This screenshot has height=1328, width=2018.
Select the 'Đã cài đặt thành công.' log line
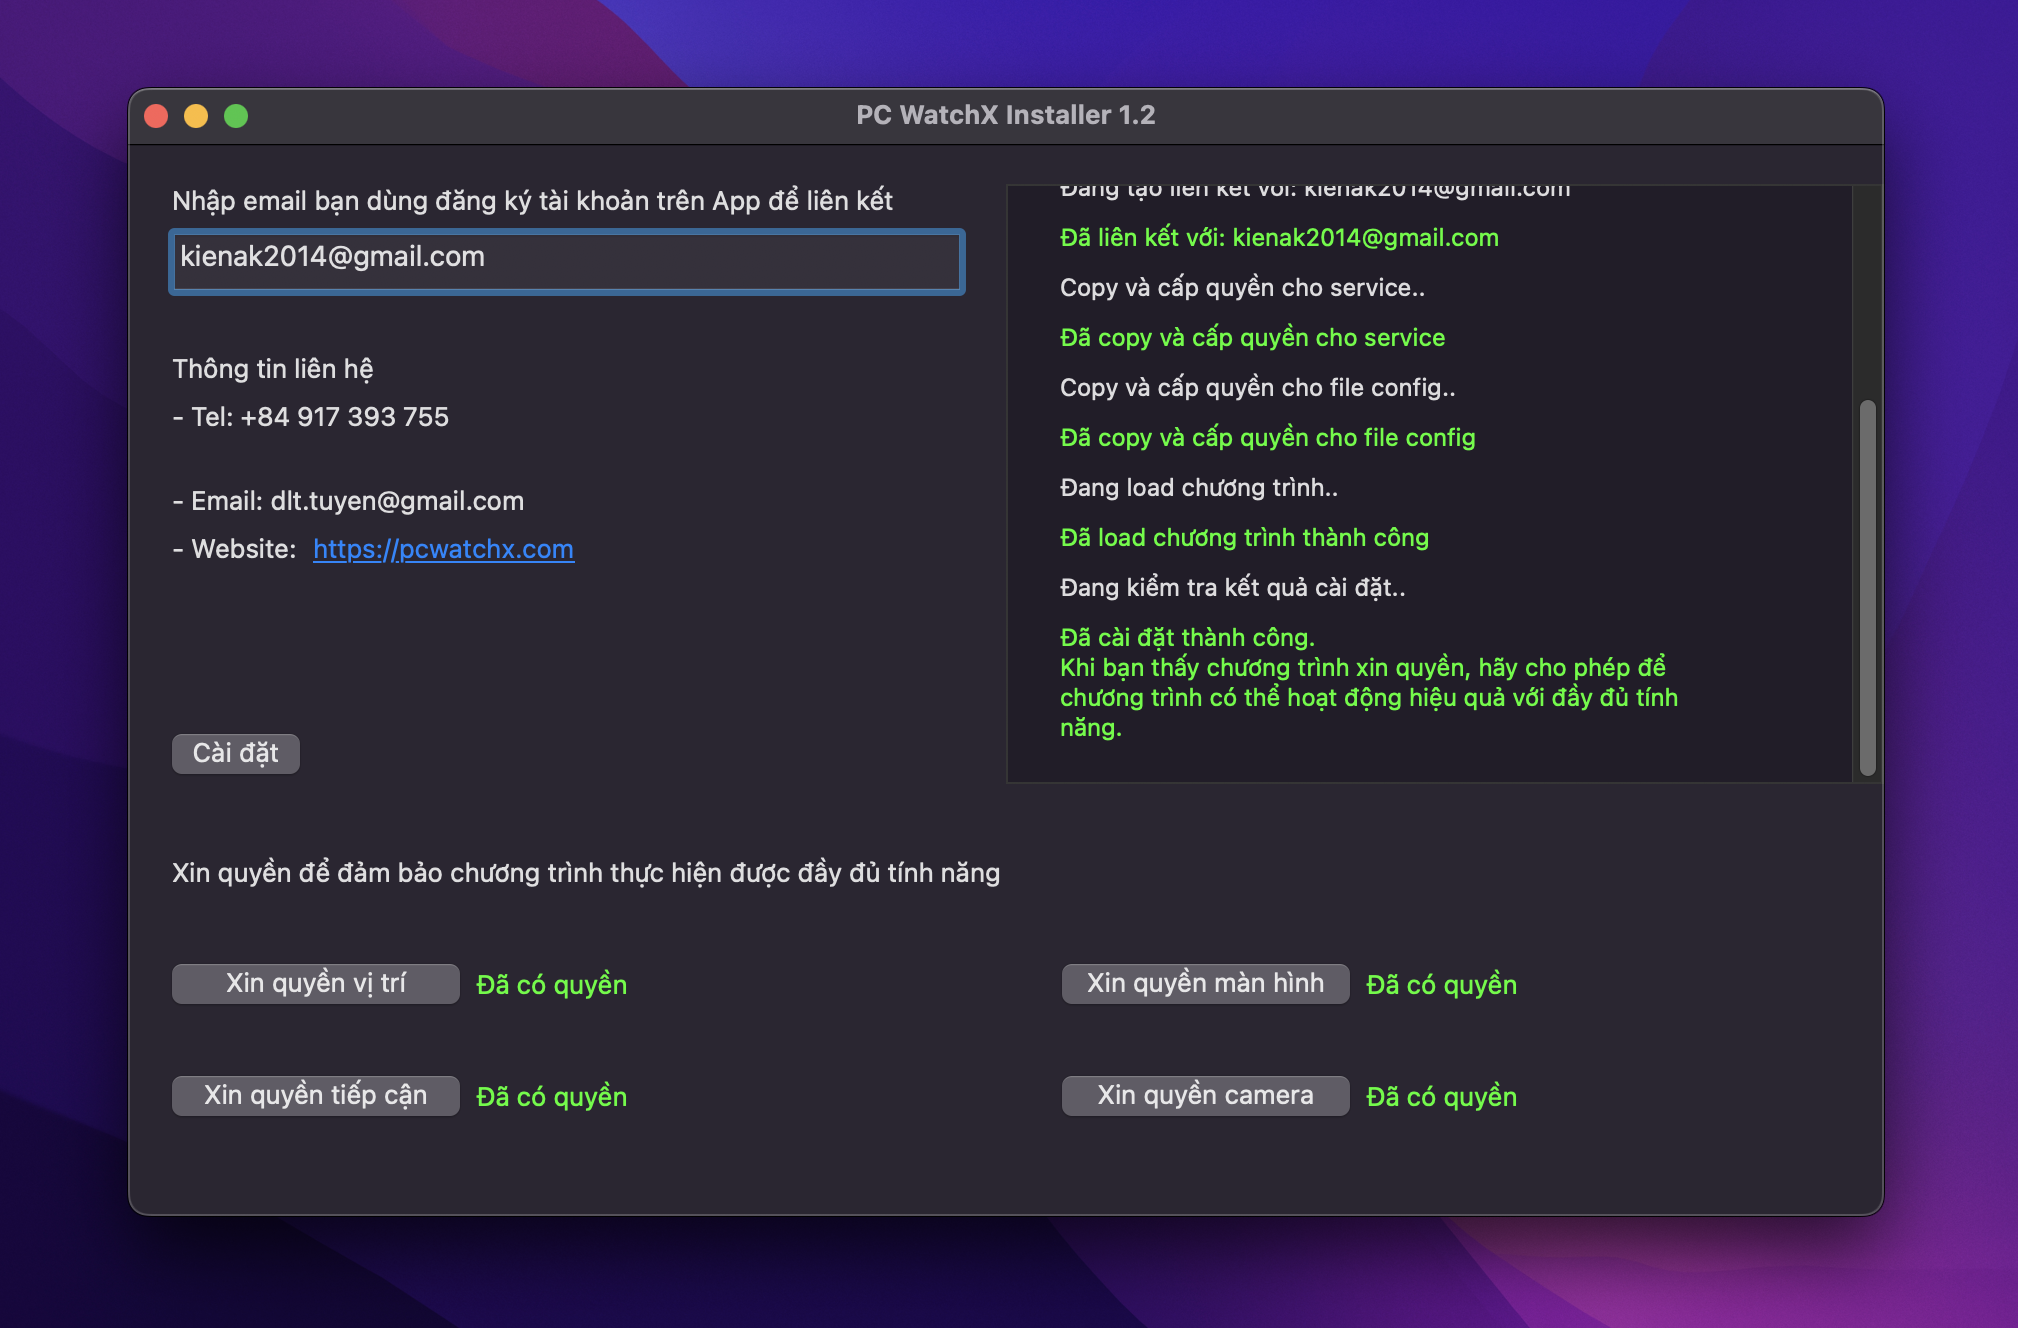(1187, 637)
